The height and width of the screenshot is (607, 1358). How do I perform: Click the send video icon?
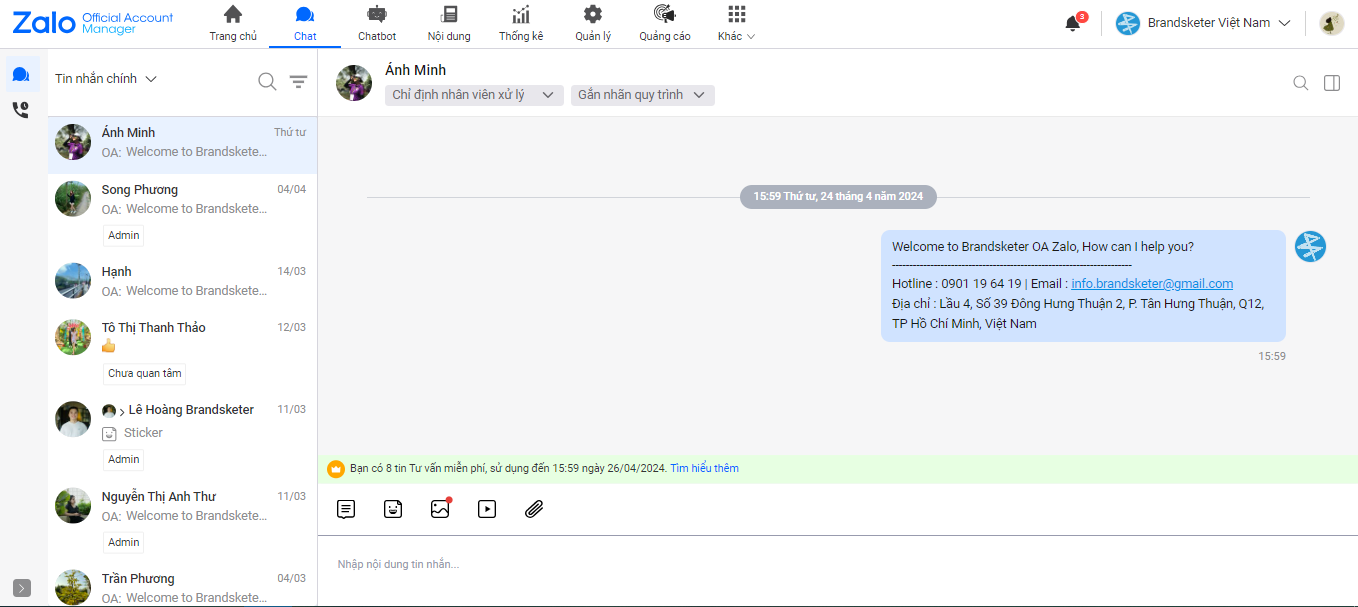(x=487, y=509)
